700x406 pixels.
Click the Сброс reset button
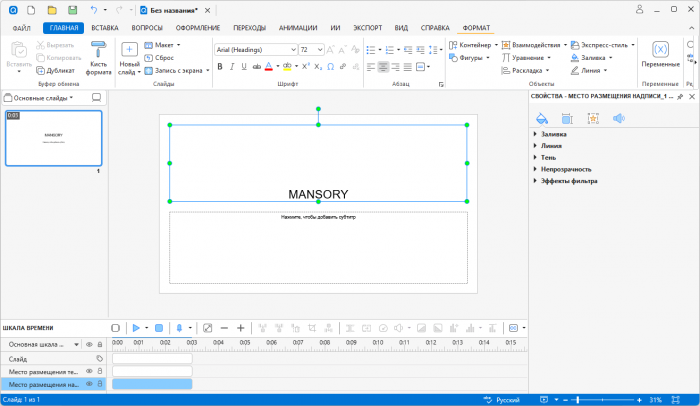[x=159, y=58]
